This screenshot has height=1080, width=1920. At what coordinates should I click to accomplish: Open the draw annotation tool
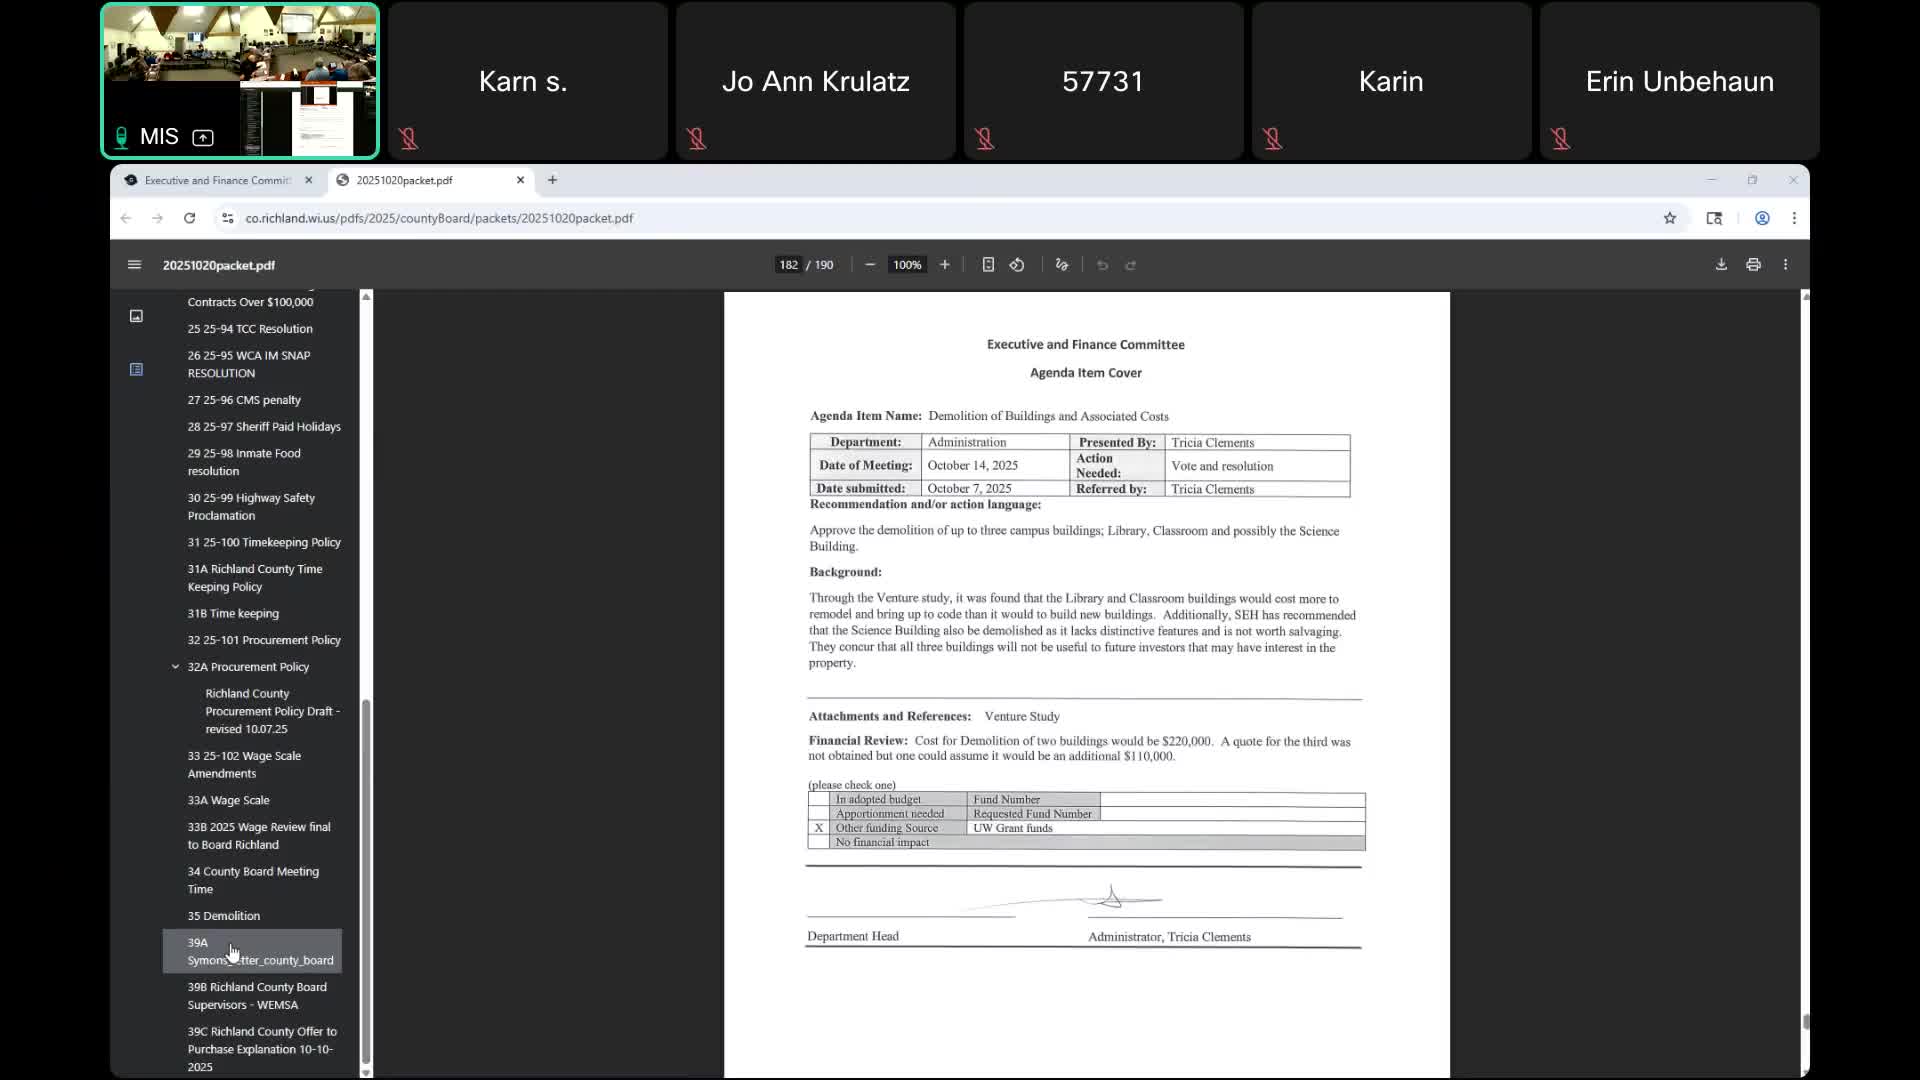[x=1062, y=265]
